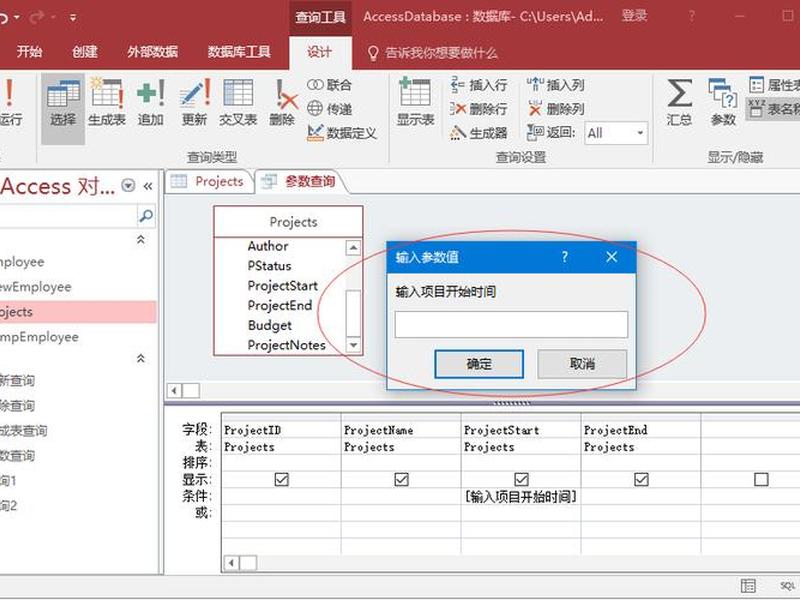The image size is (800, 600).
Task: Open the expression Builder (生成器)
Action: pyautogui.click(x=479, y=133)
